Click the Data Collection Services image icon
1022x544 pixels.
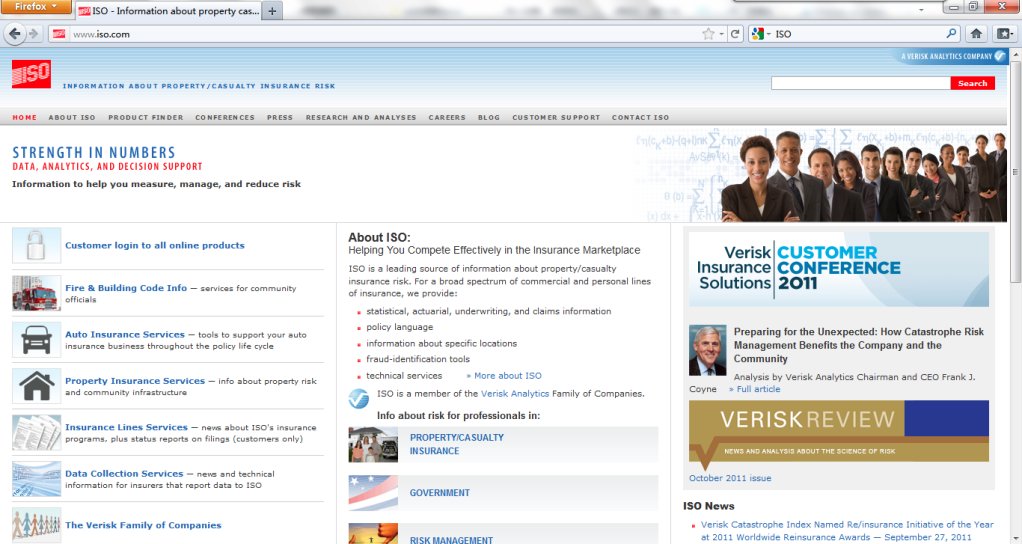[36, 479]
